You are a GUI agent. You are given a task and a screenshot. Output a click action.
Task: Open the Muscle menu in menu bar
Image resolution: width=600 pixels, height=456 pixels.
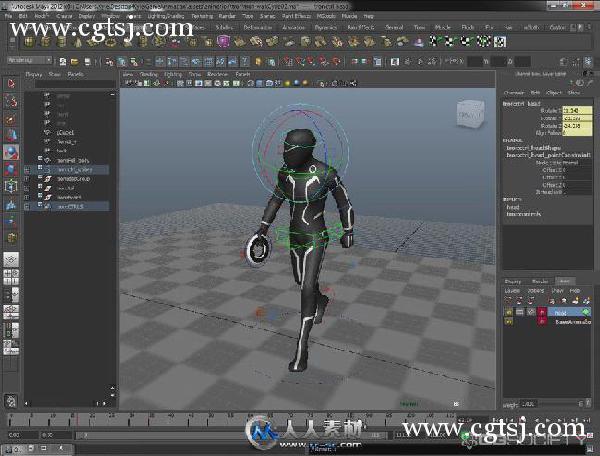(349, 16)
